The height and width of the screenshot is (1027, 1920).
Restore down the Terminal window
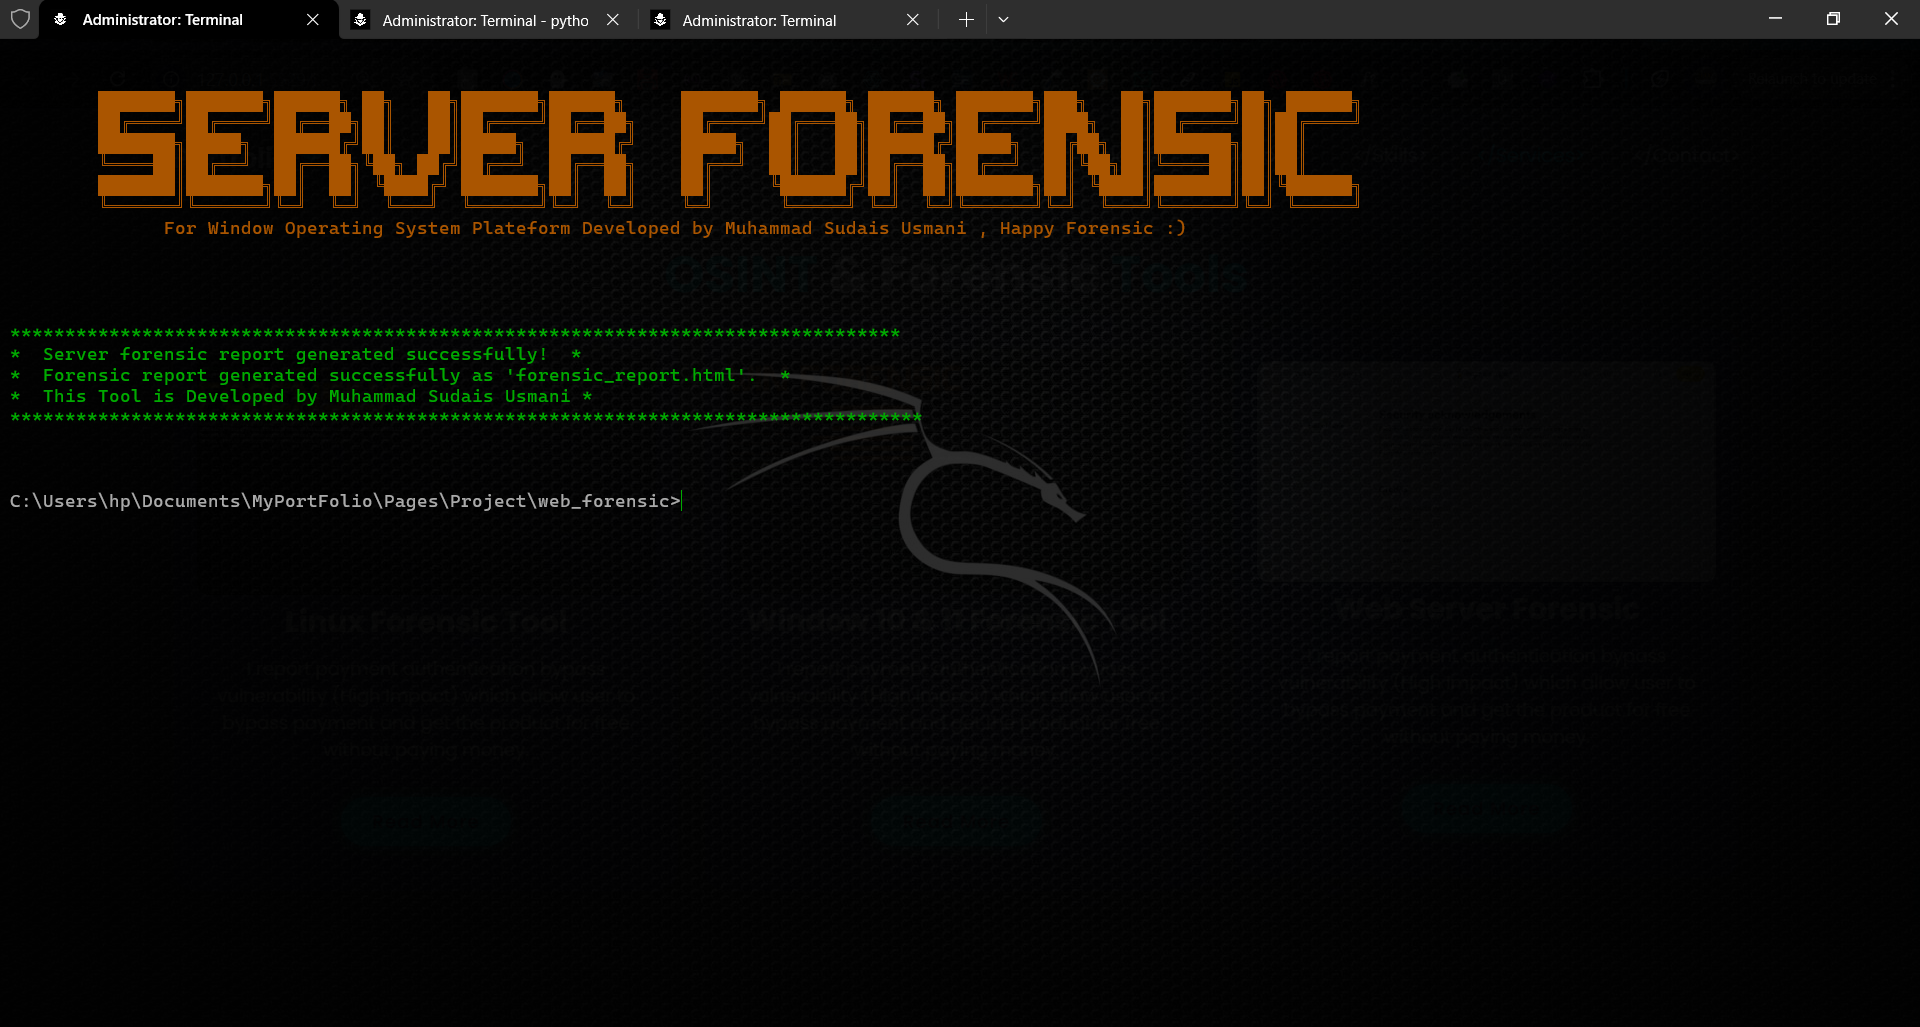1833,19
